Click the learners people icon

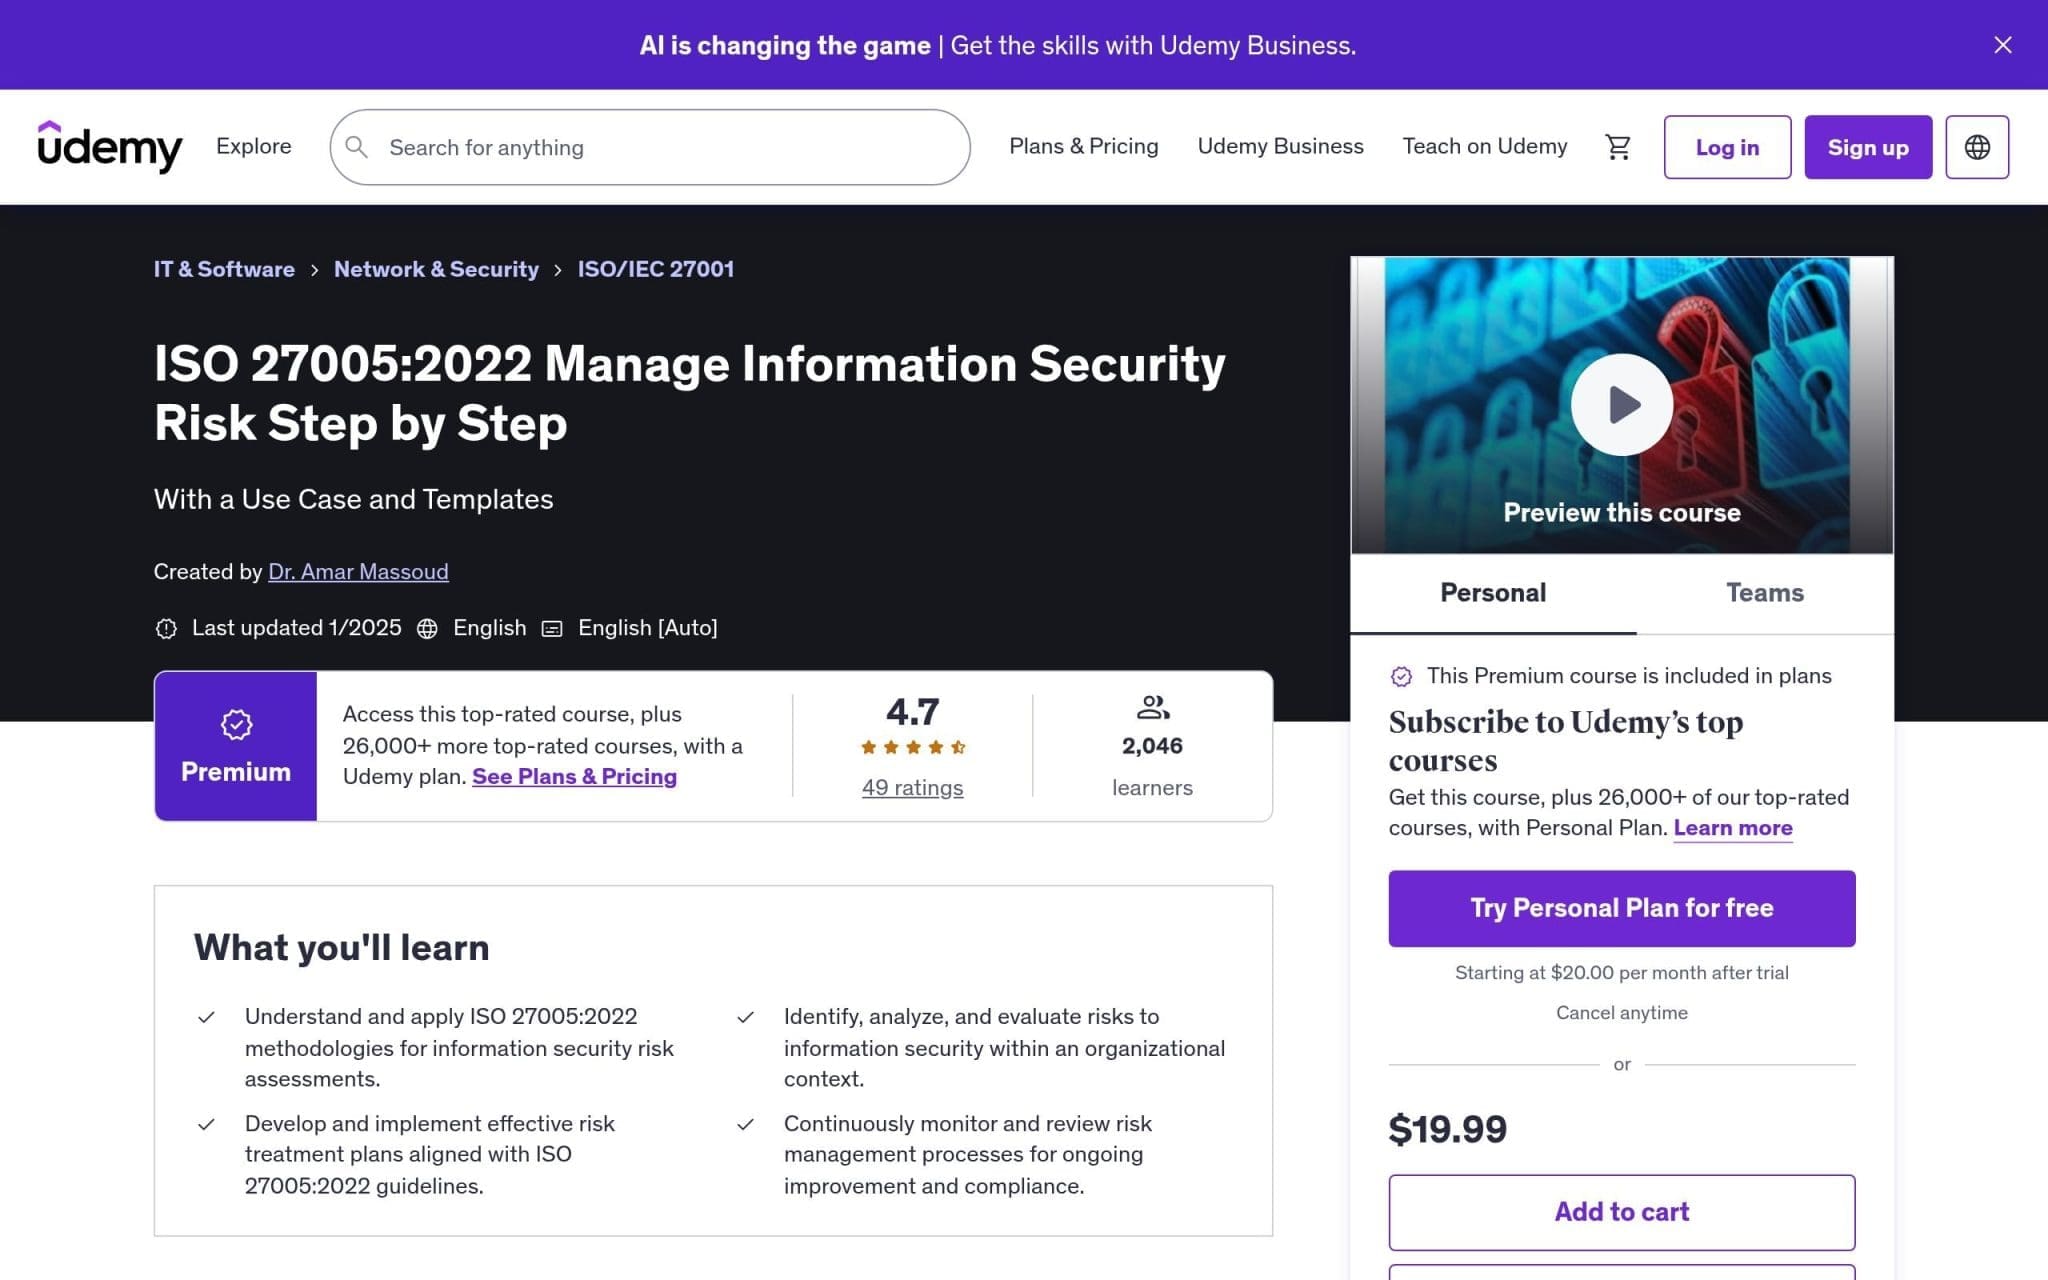[x=1152, y=708]
